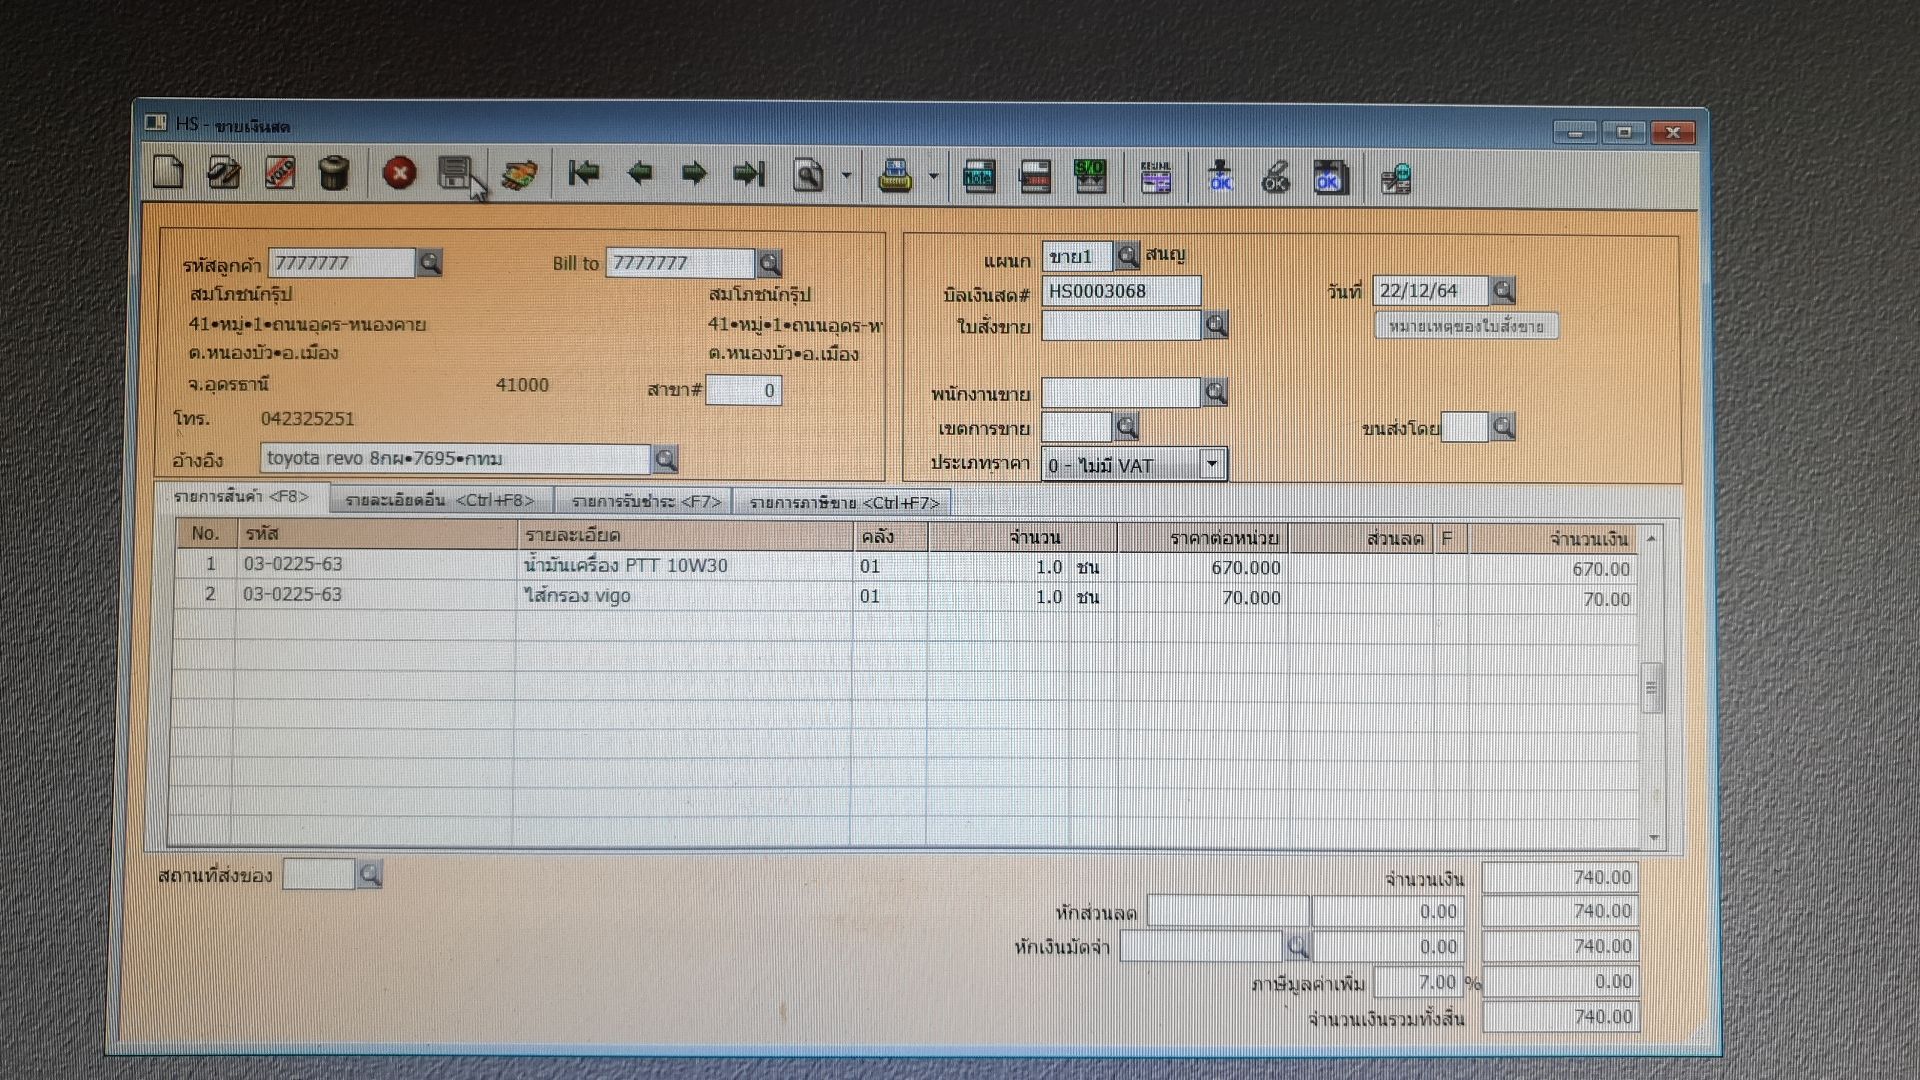Search Bill to customer lookup button
The width and height of the screenshot is (1920, 1080).
click(769, 263)
